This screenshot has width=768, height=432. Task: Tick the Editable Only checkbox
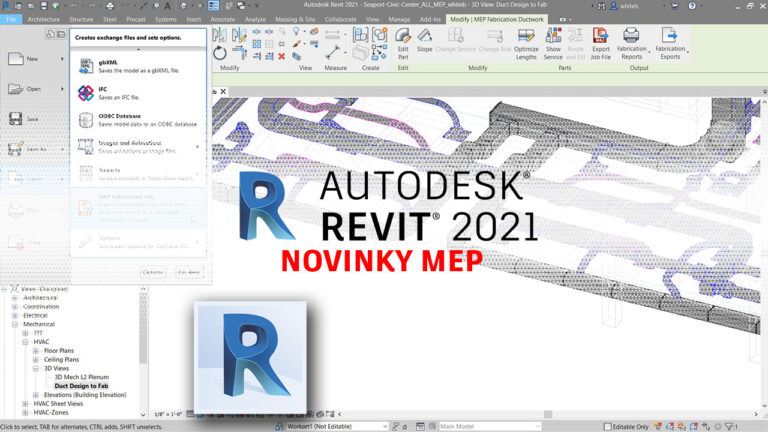[607, 427]
